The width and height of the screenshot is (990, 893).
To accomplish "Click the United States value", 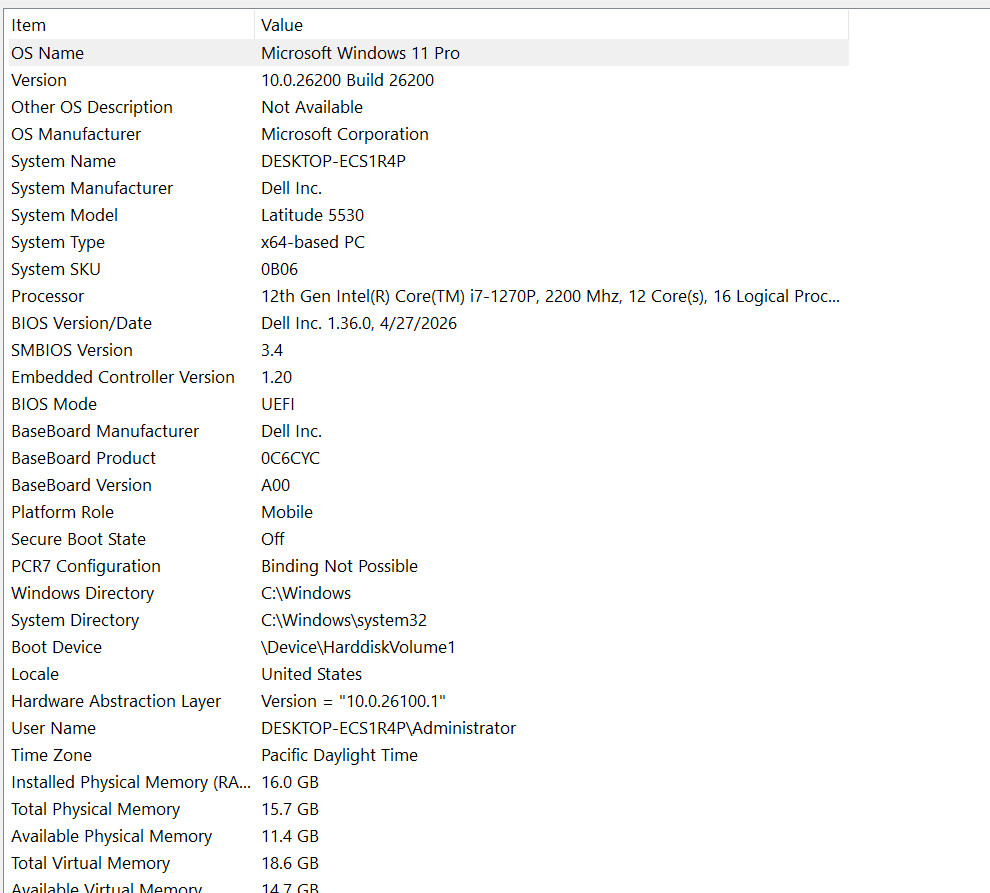I will (x=311, y=674).
